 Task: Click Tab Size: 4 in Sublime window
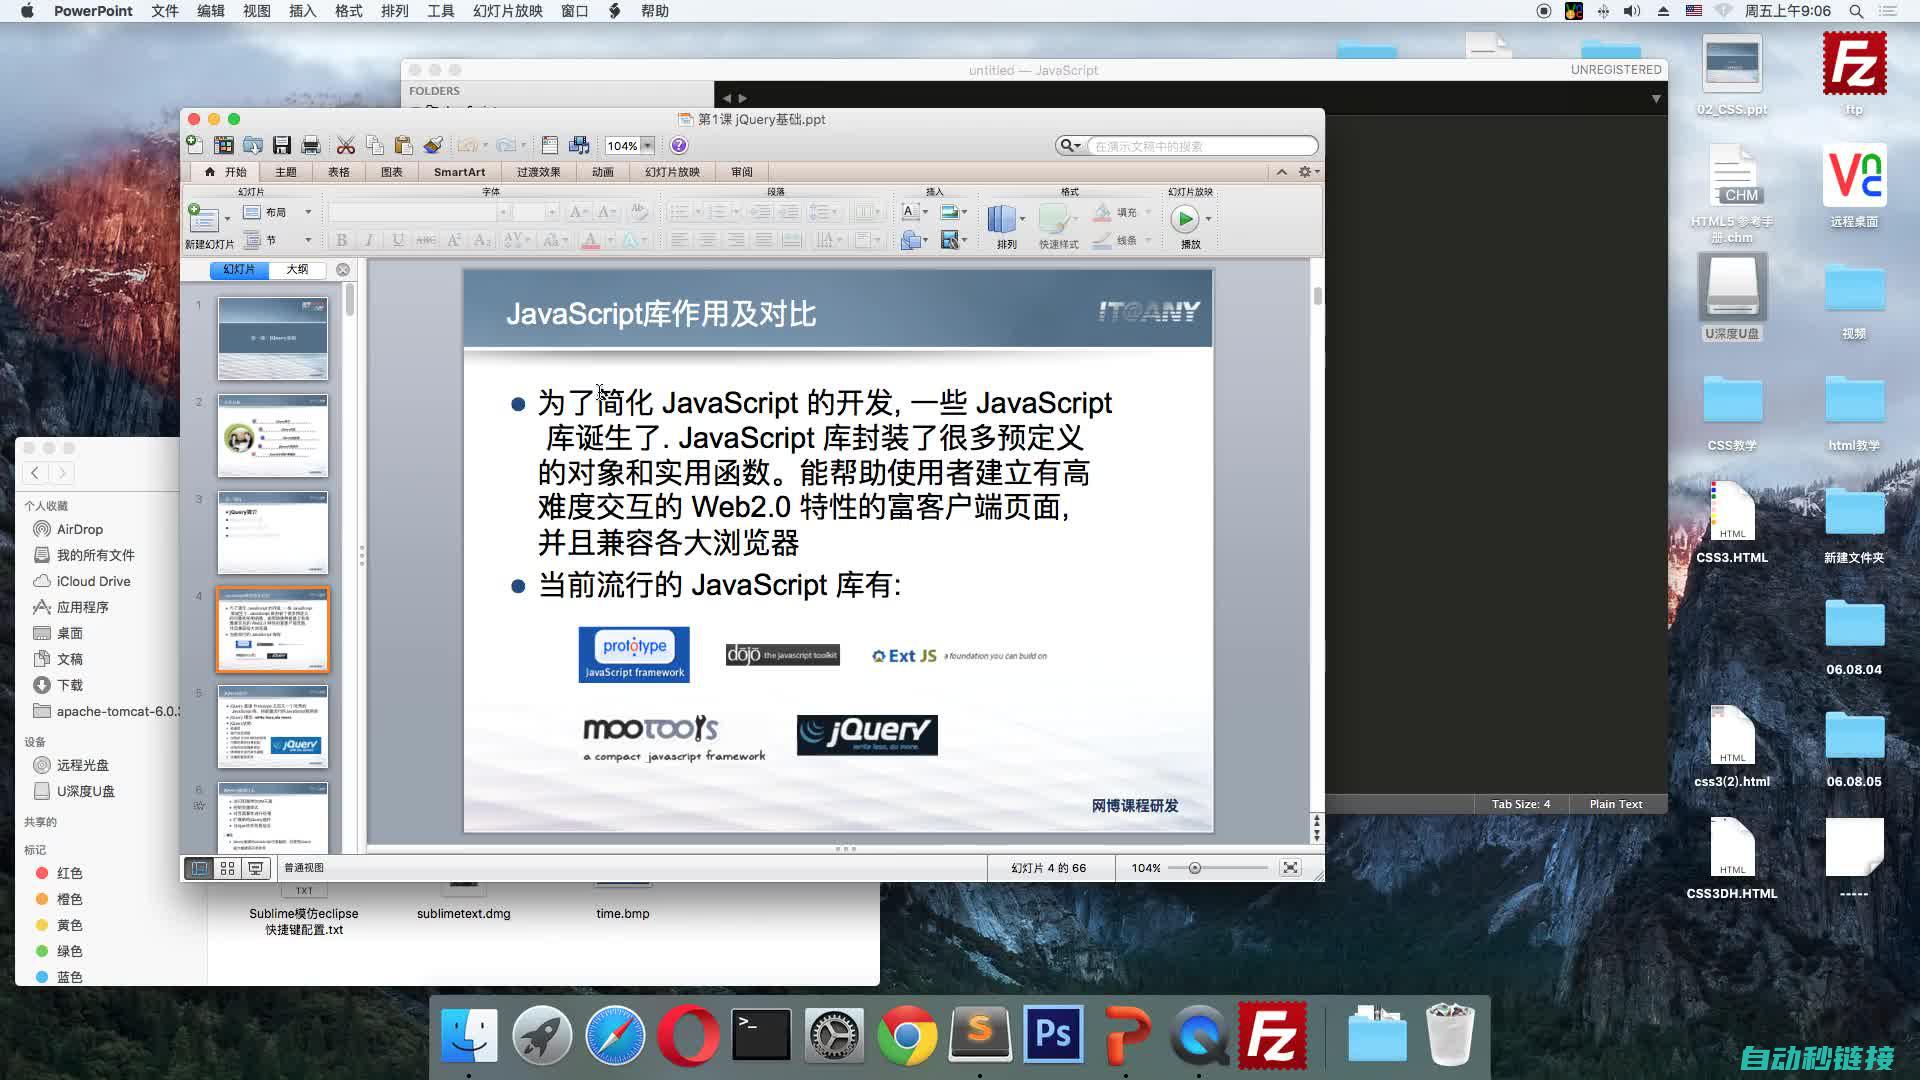click(1521, 804)
